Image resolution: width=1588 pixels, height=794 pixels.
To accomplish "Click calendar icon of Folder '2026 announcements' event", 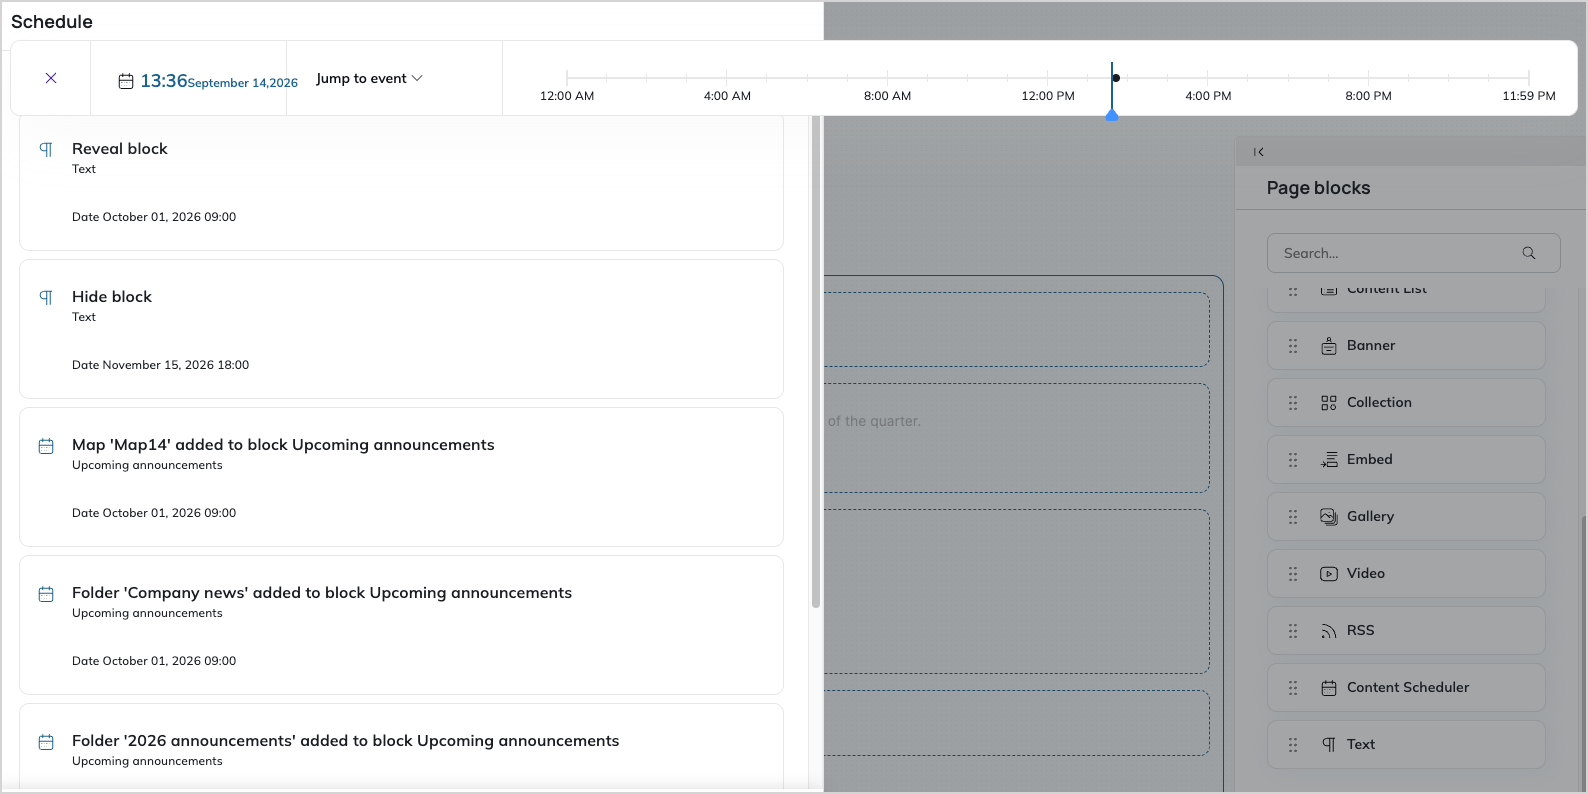I will tap(46, 742).
